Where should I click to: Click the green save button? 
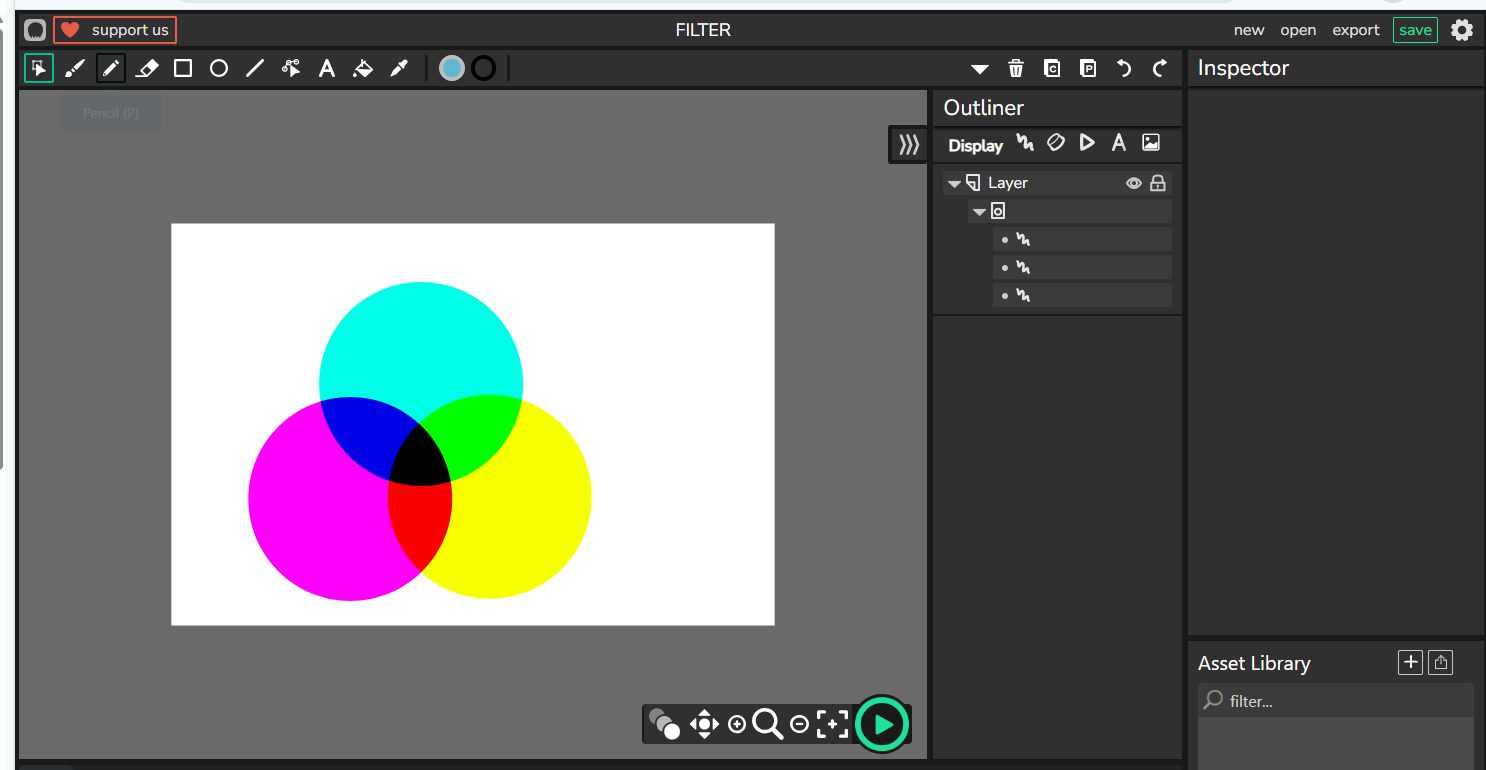pos(1415,30)
